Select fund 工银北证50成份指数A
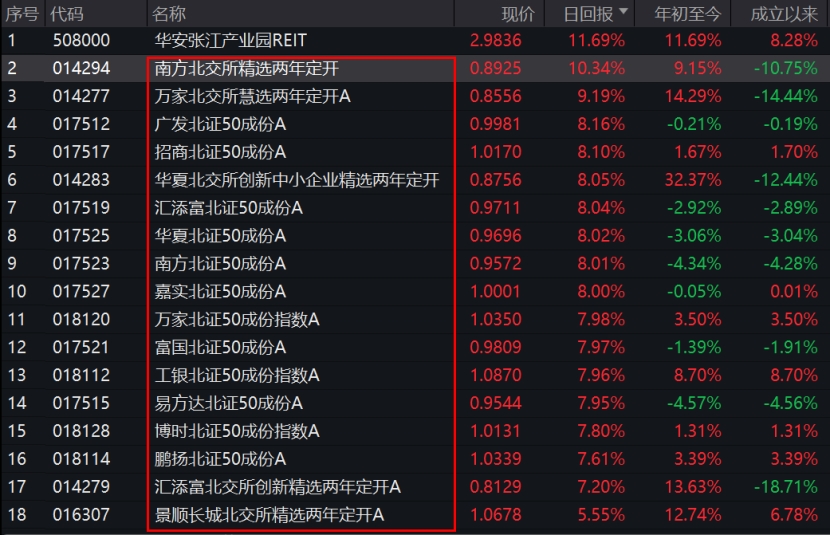Viewport: 830px width, 535px height. 237,376
